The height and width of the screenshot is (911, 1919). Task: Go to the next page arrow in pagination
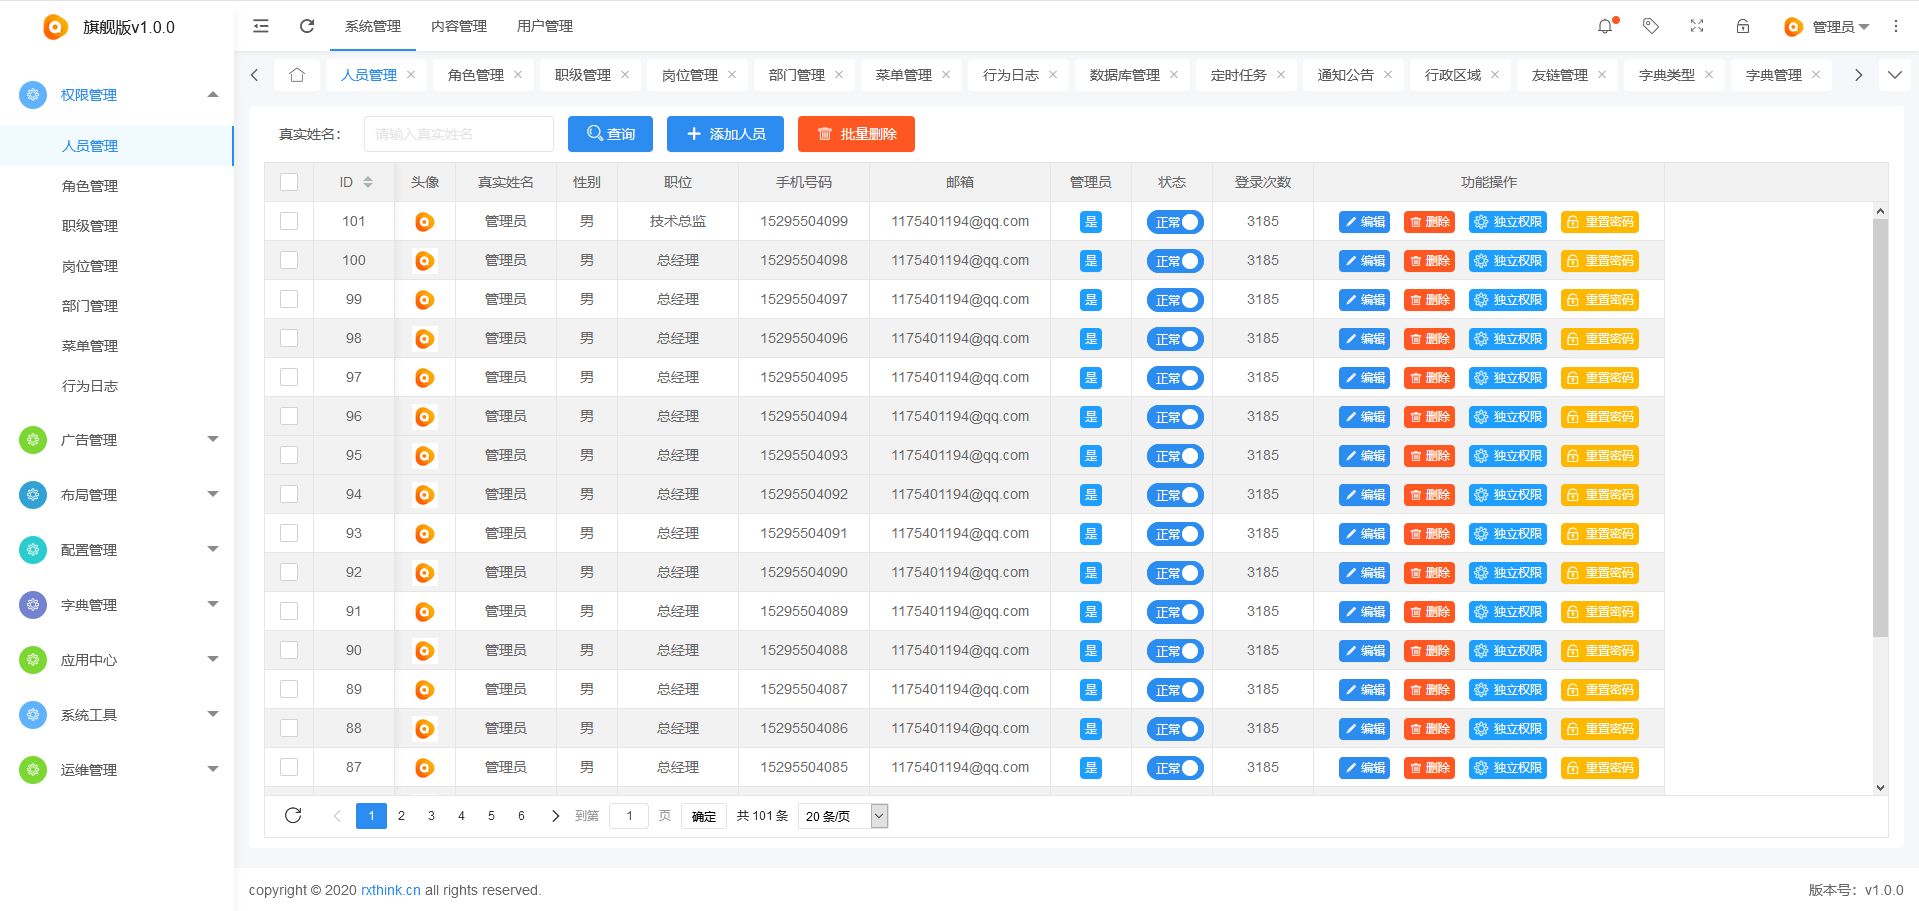coord(555,816)
